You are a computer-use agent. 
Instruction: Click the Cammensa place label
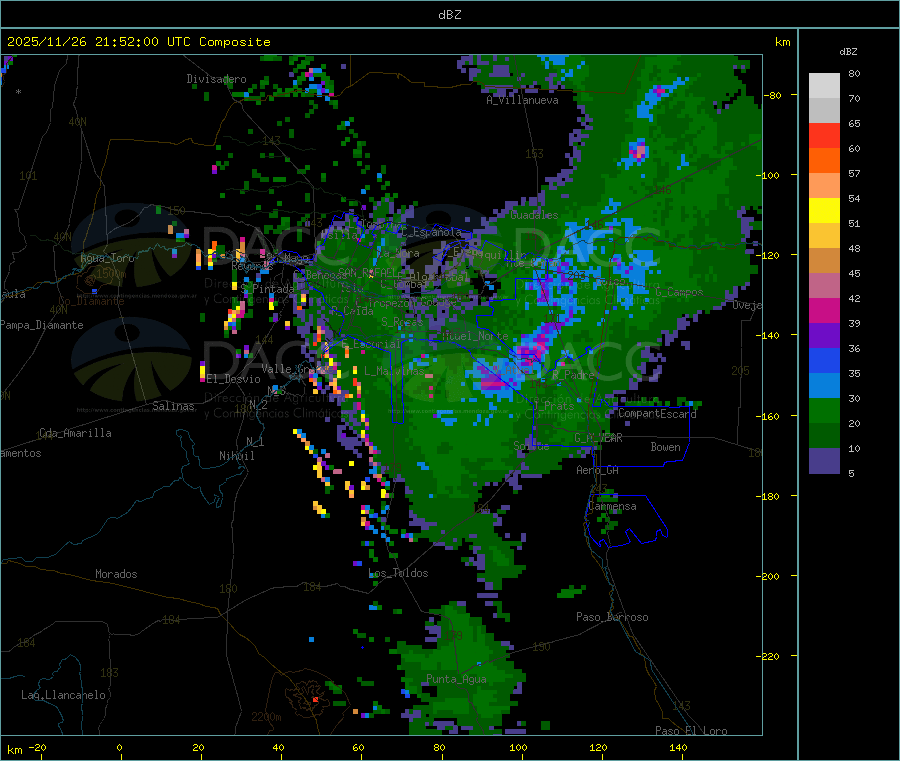pos(612,506)
